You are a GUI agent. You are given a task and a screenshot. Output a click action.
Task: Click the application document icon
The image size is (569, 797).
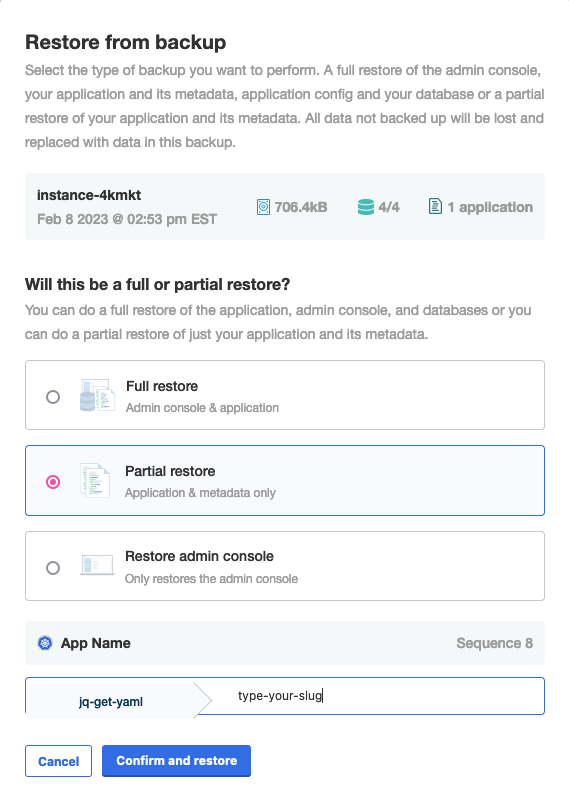pos(435,206)
